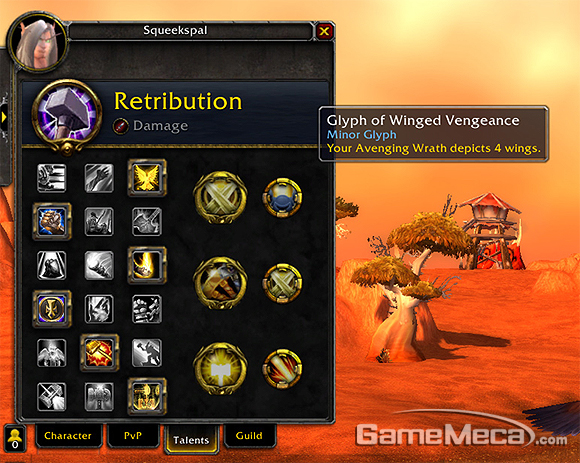Select the red hammer burst talent icon
Viewport: 580px width, 463px height.
99,353
